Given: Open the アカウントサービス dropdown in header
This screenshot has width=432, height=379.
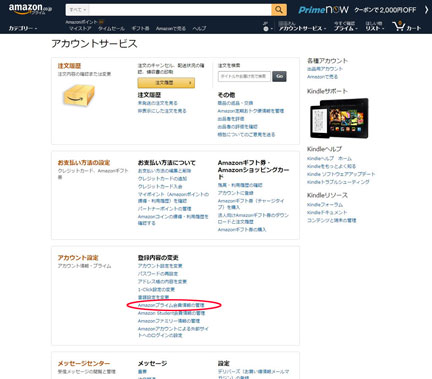Looking at the screenshot, I should coord(302,26).
